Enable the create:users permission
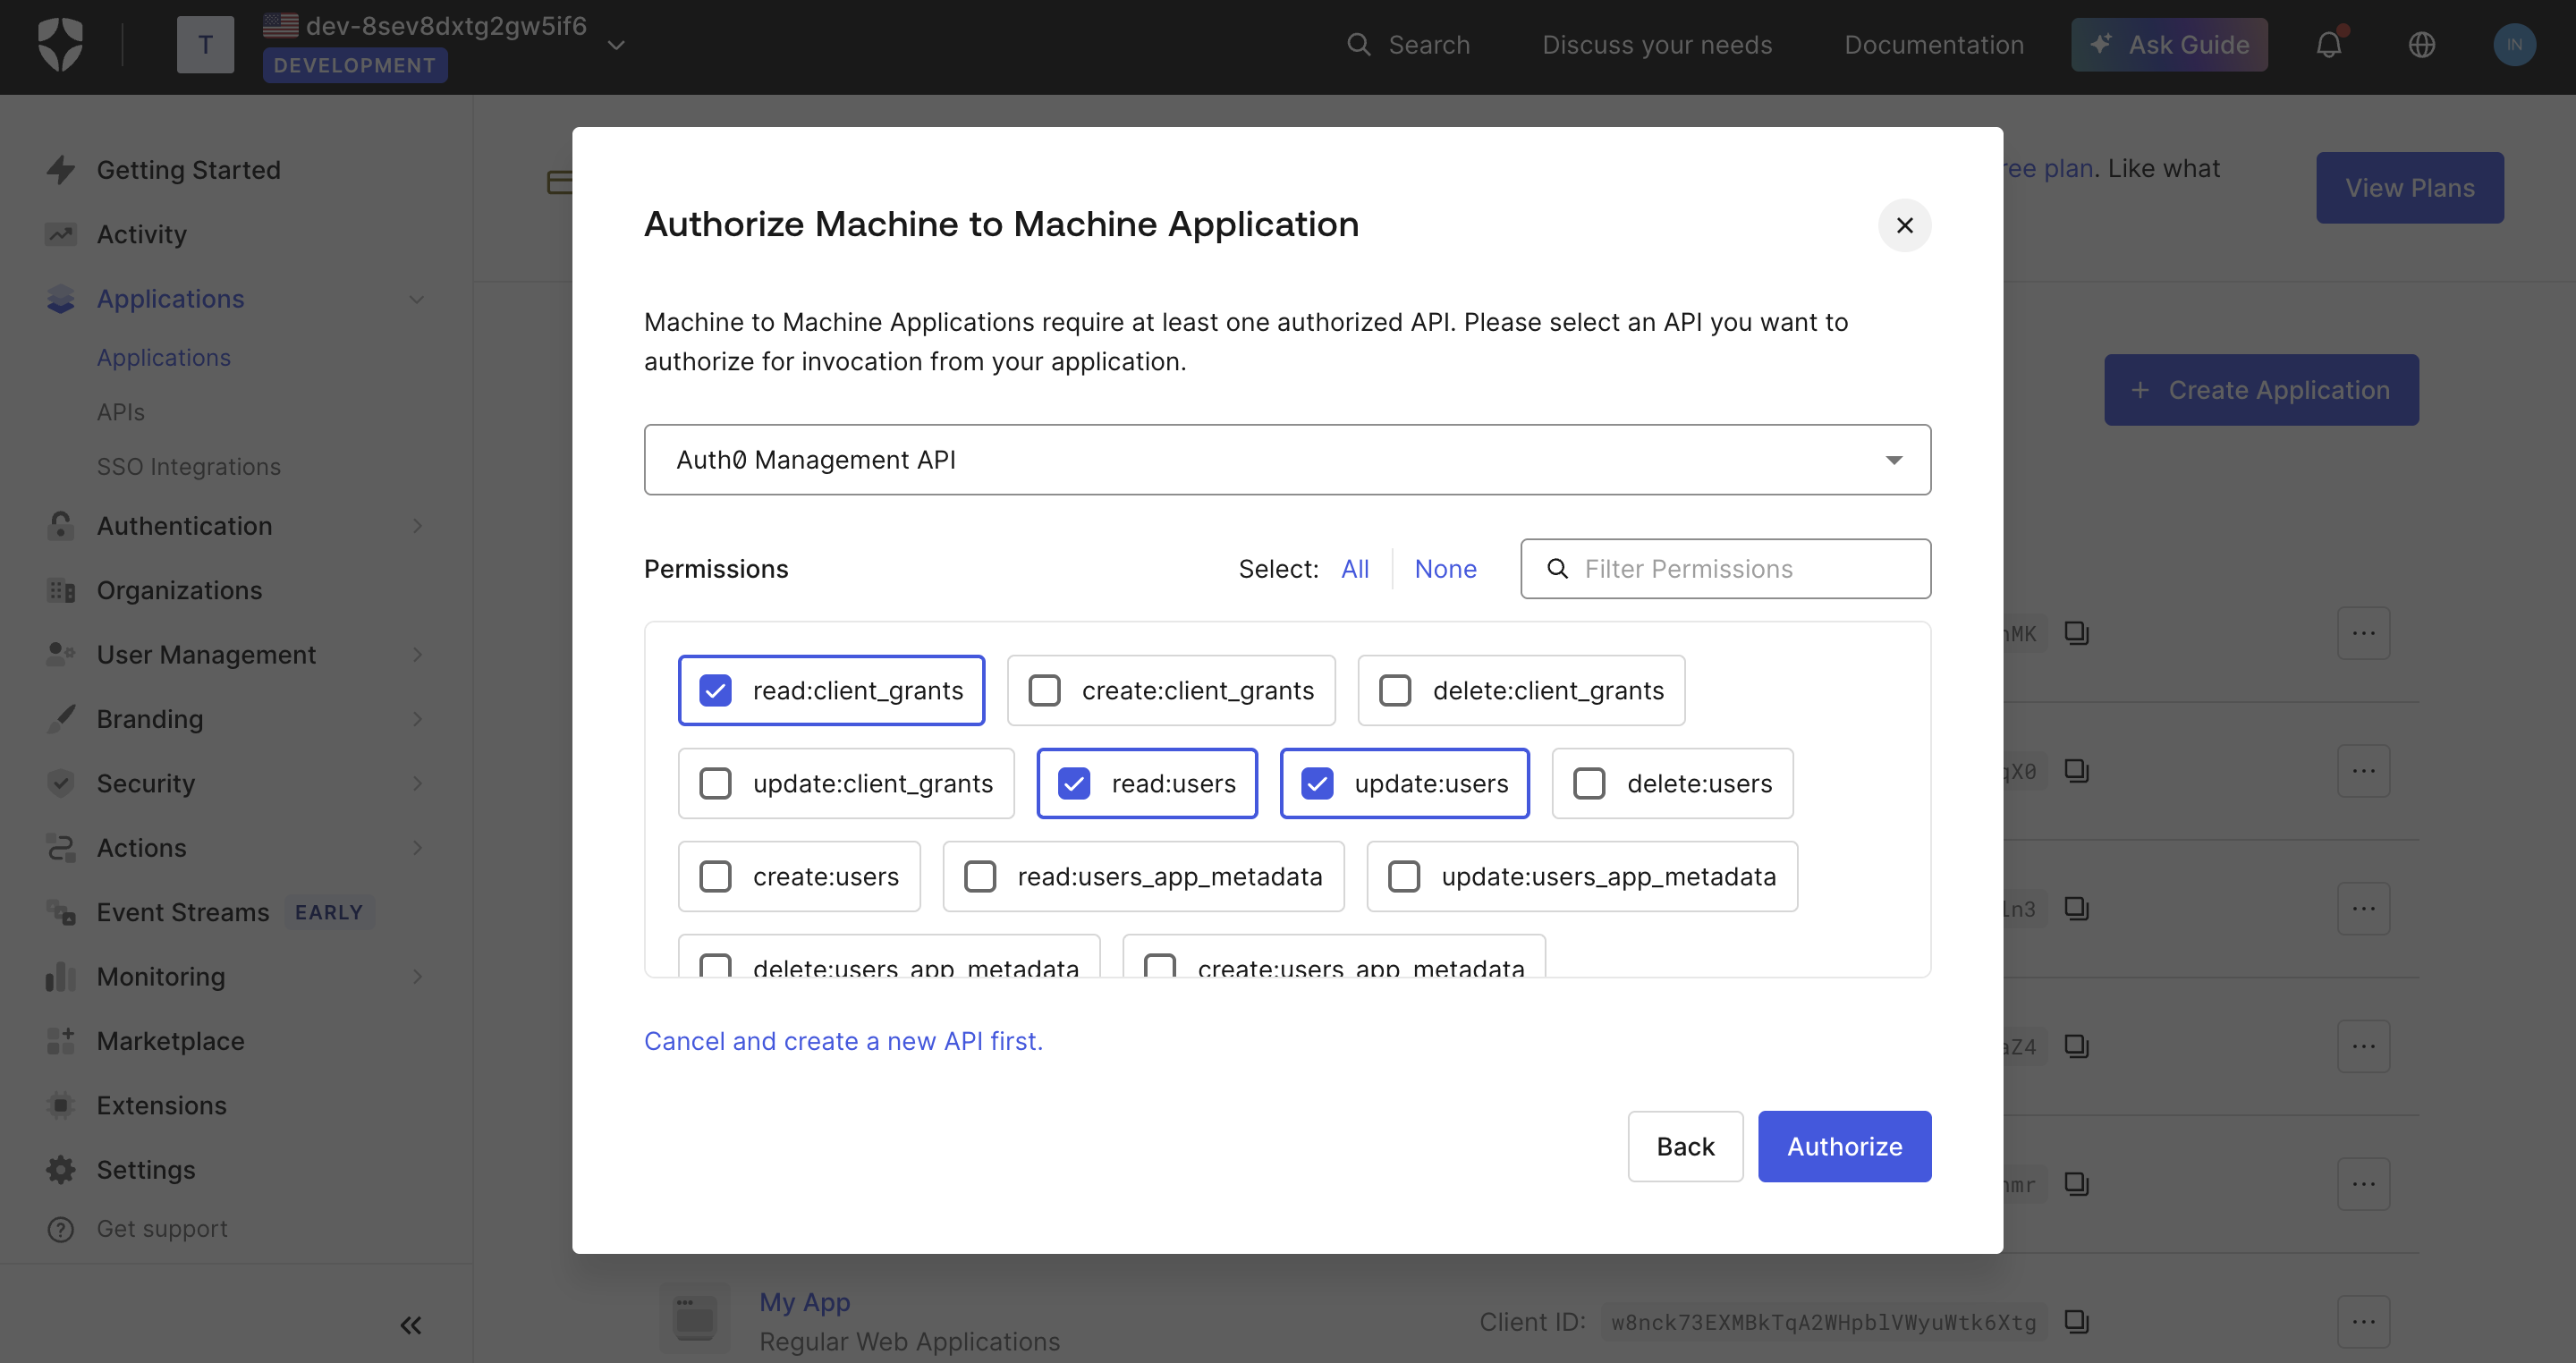 click(x=715, y=877)
